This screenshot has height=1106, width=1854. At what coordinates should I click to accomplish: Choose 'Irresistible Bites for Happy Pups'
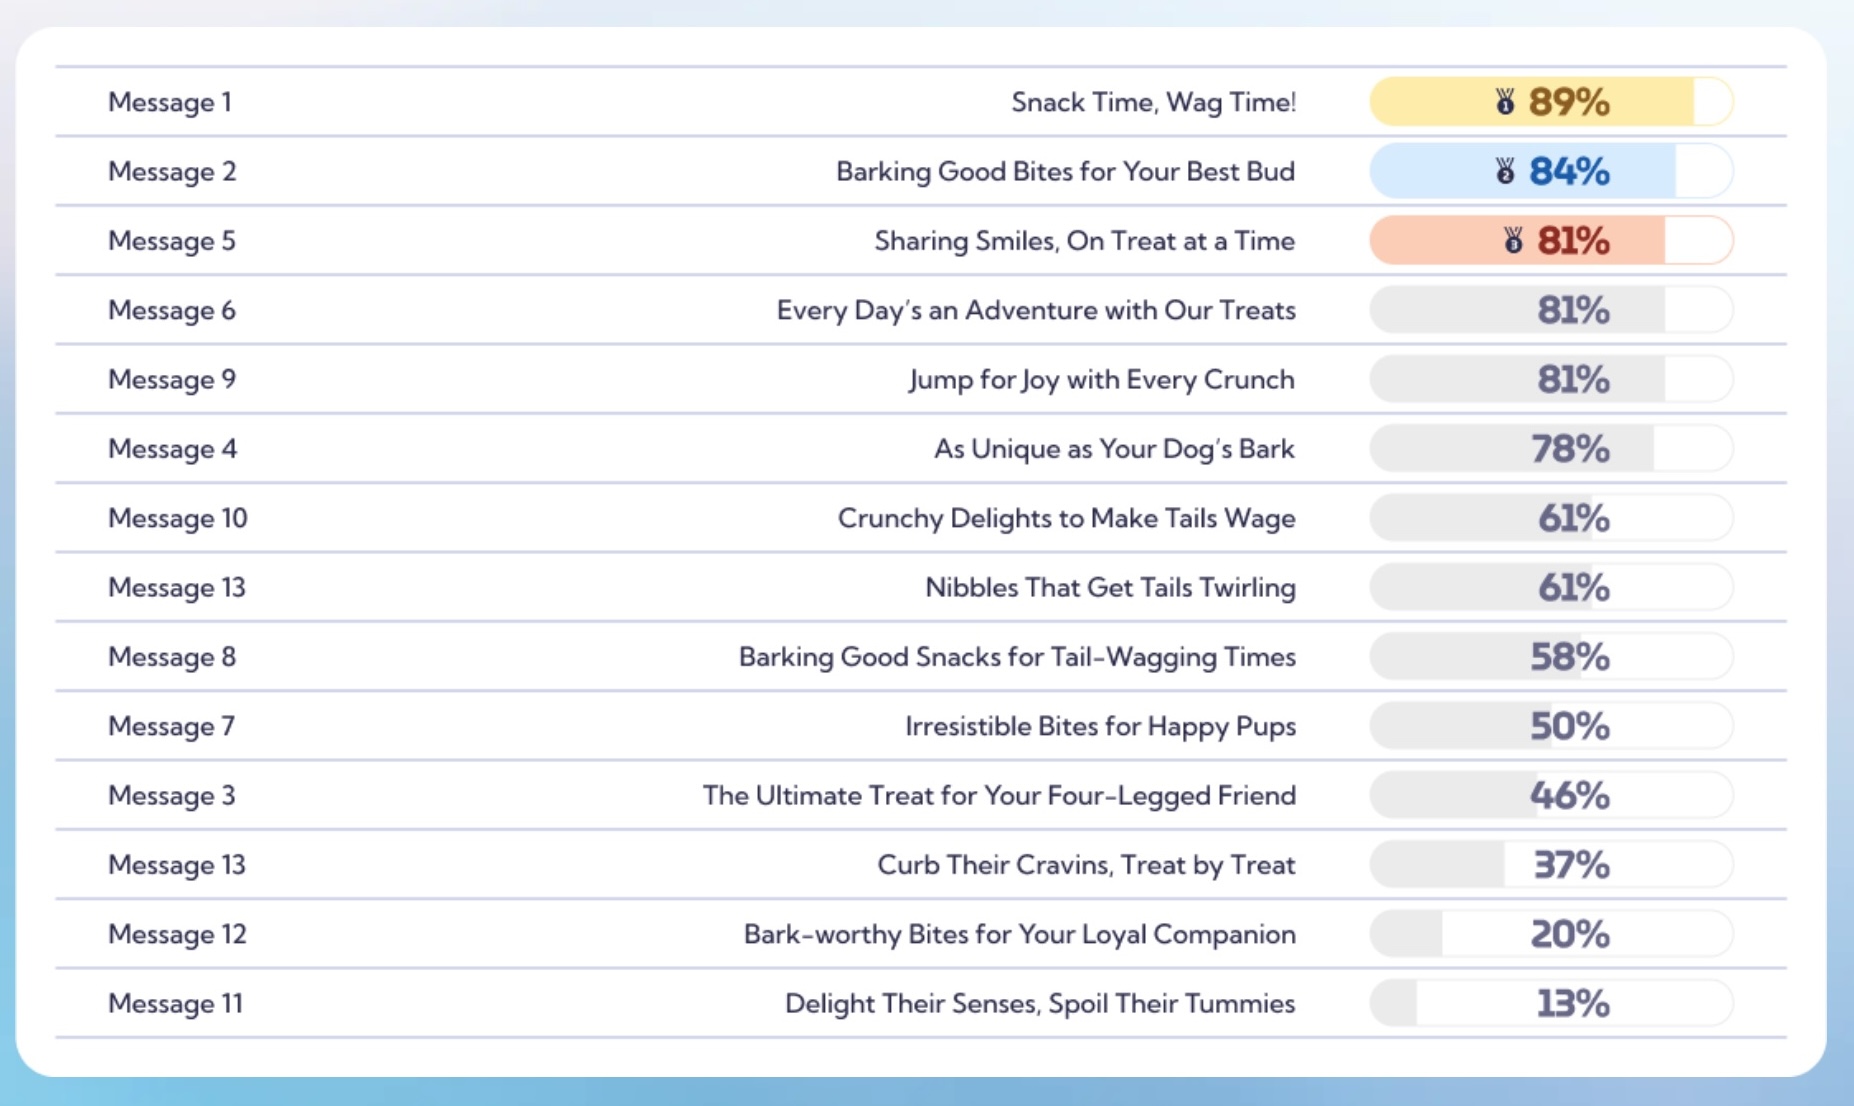(x=1100, y=726)
